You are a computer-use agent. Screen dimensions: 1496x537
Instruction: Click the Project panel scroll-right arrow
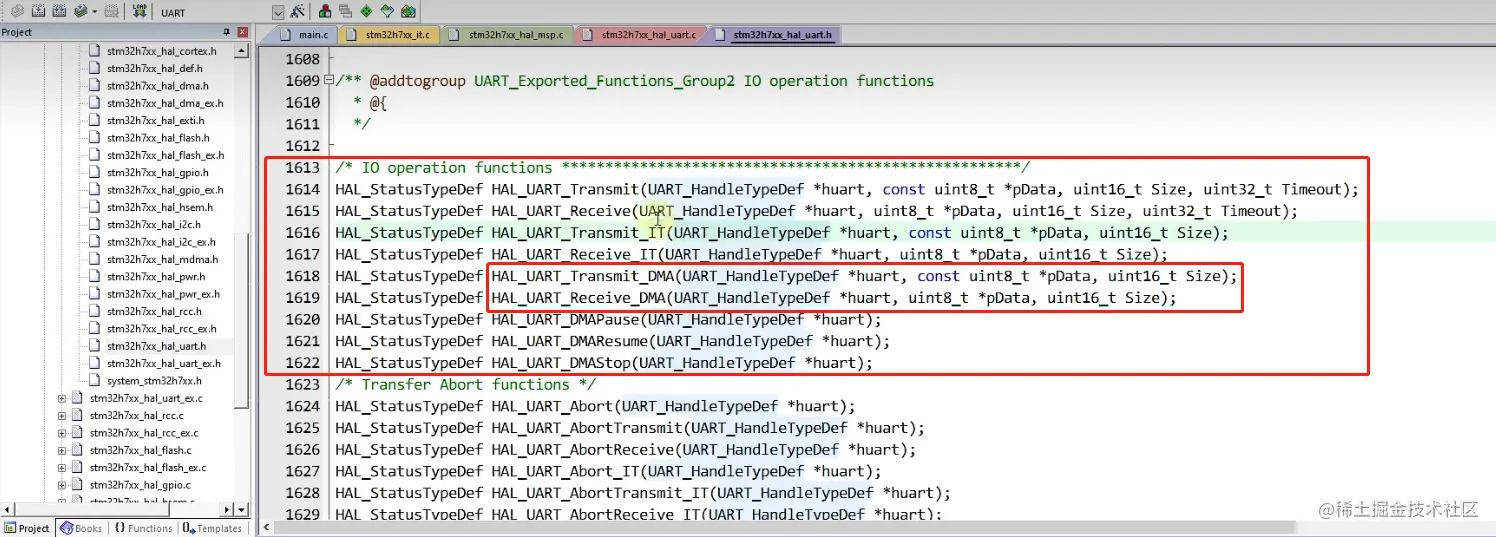point(229,509)
